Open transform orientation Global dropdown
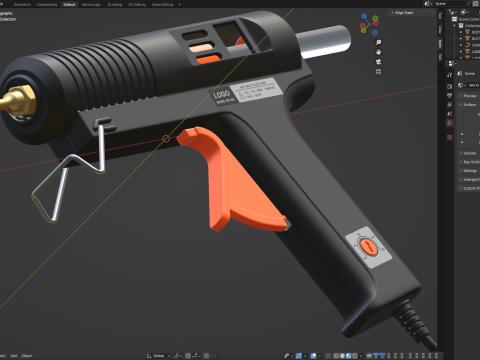 pos(158,356)
